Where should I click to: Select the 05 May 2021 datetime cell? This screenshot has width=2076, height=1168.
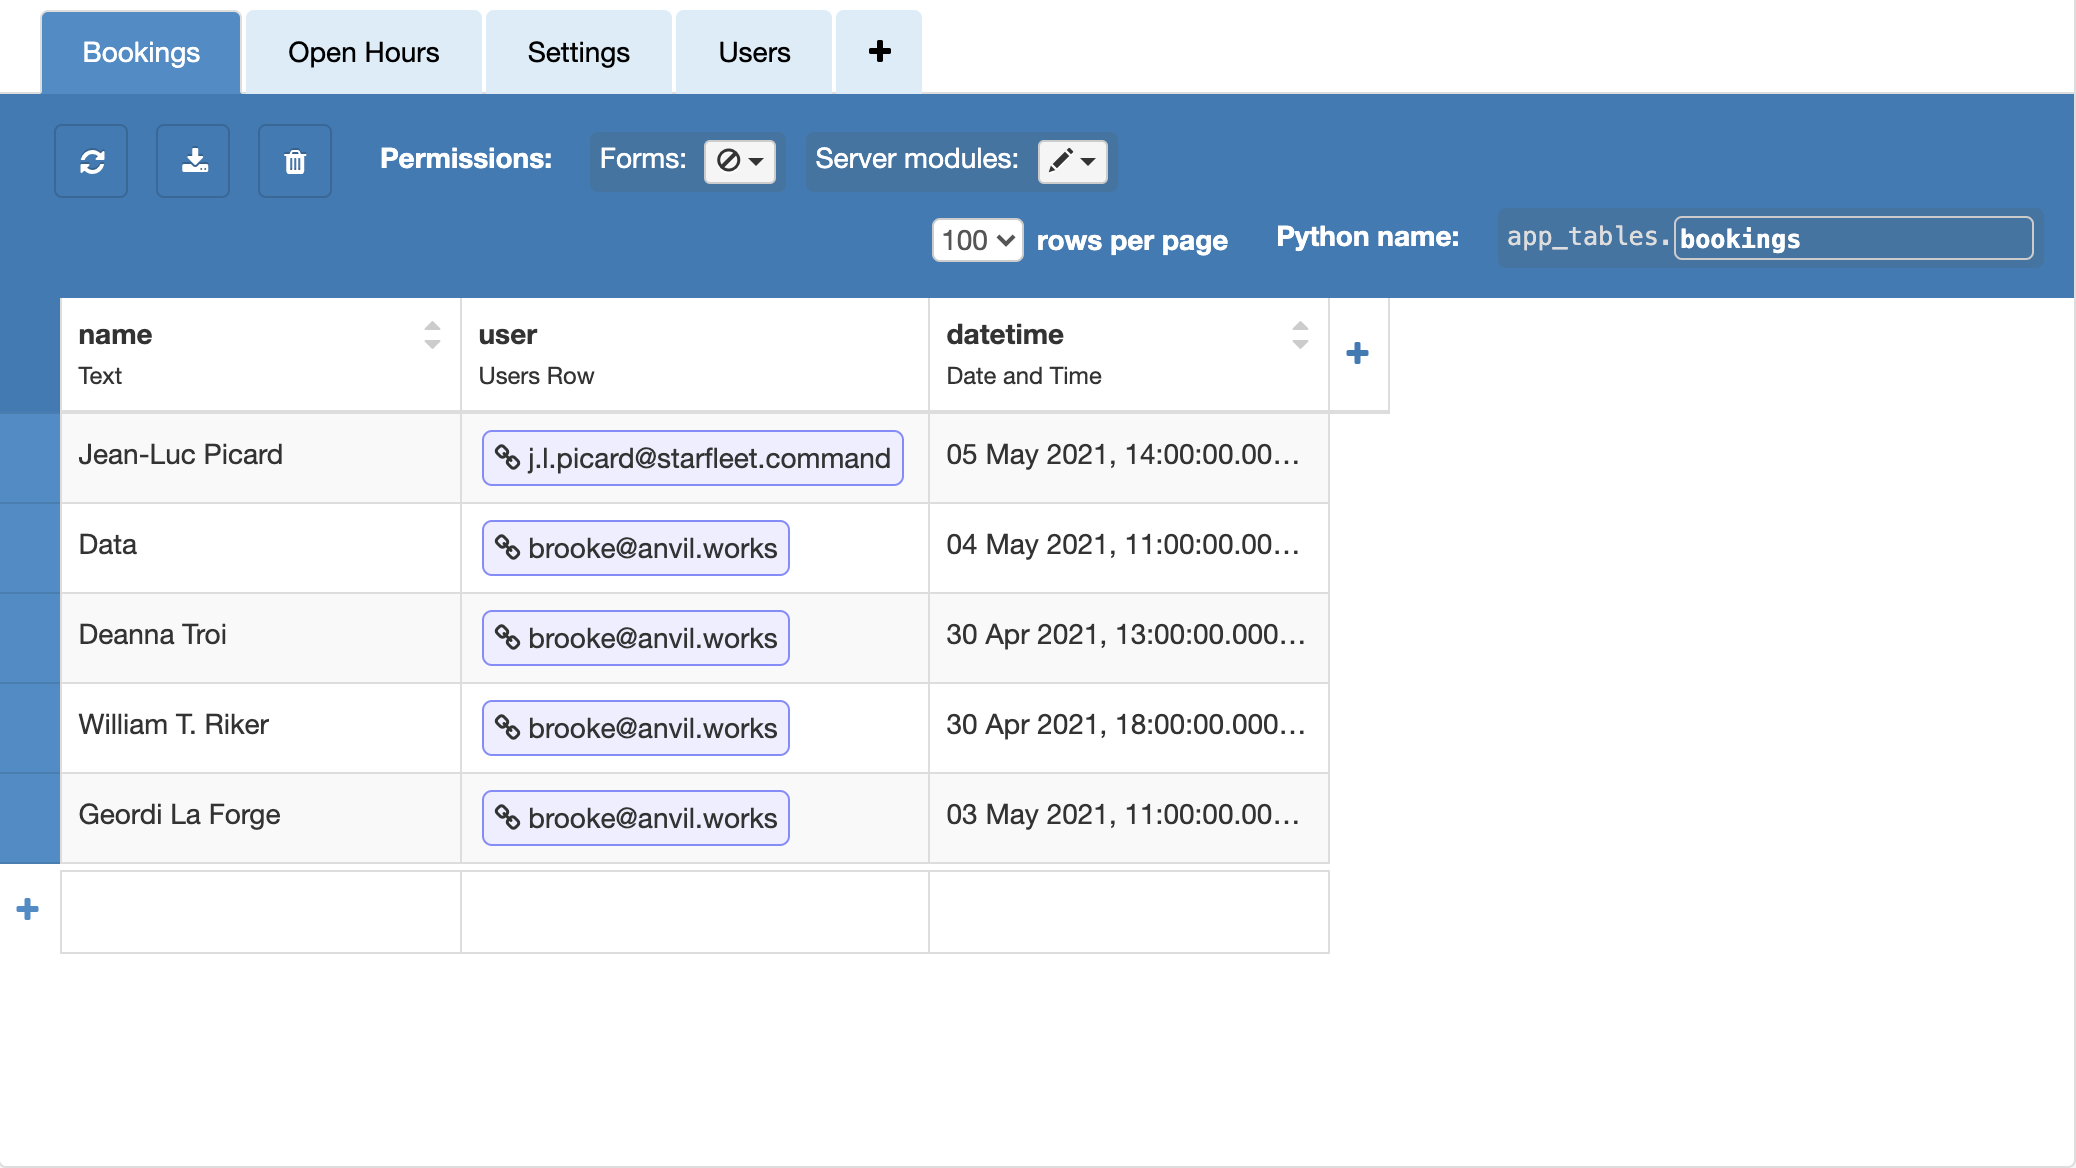[x=1128, y=456]
